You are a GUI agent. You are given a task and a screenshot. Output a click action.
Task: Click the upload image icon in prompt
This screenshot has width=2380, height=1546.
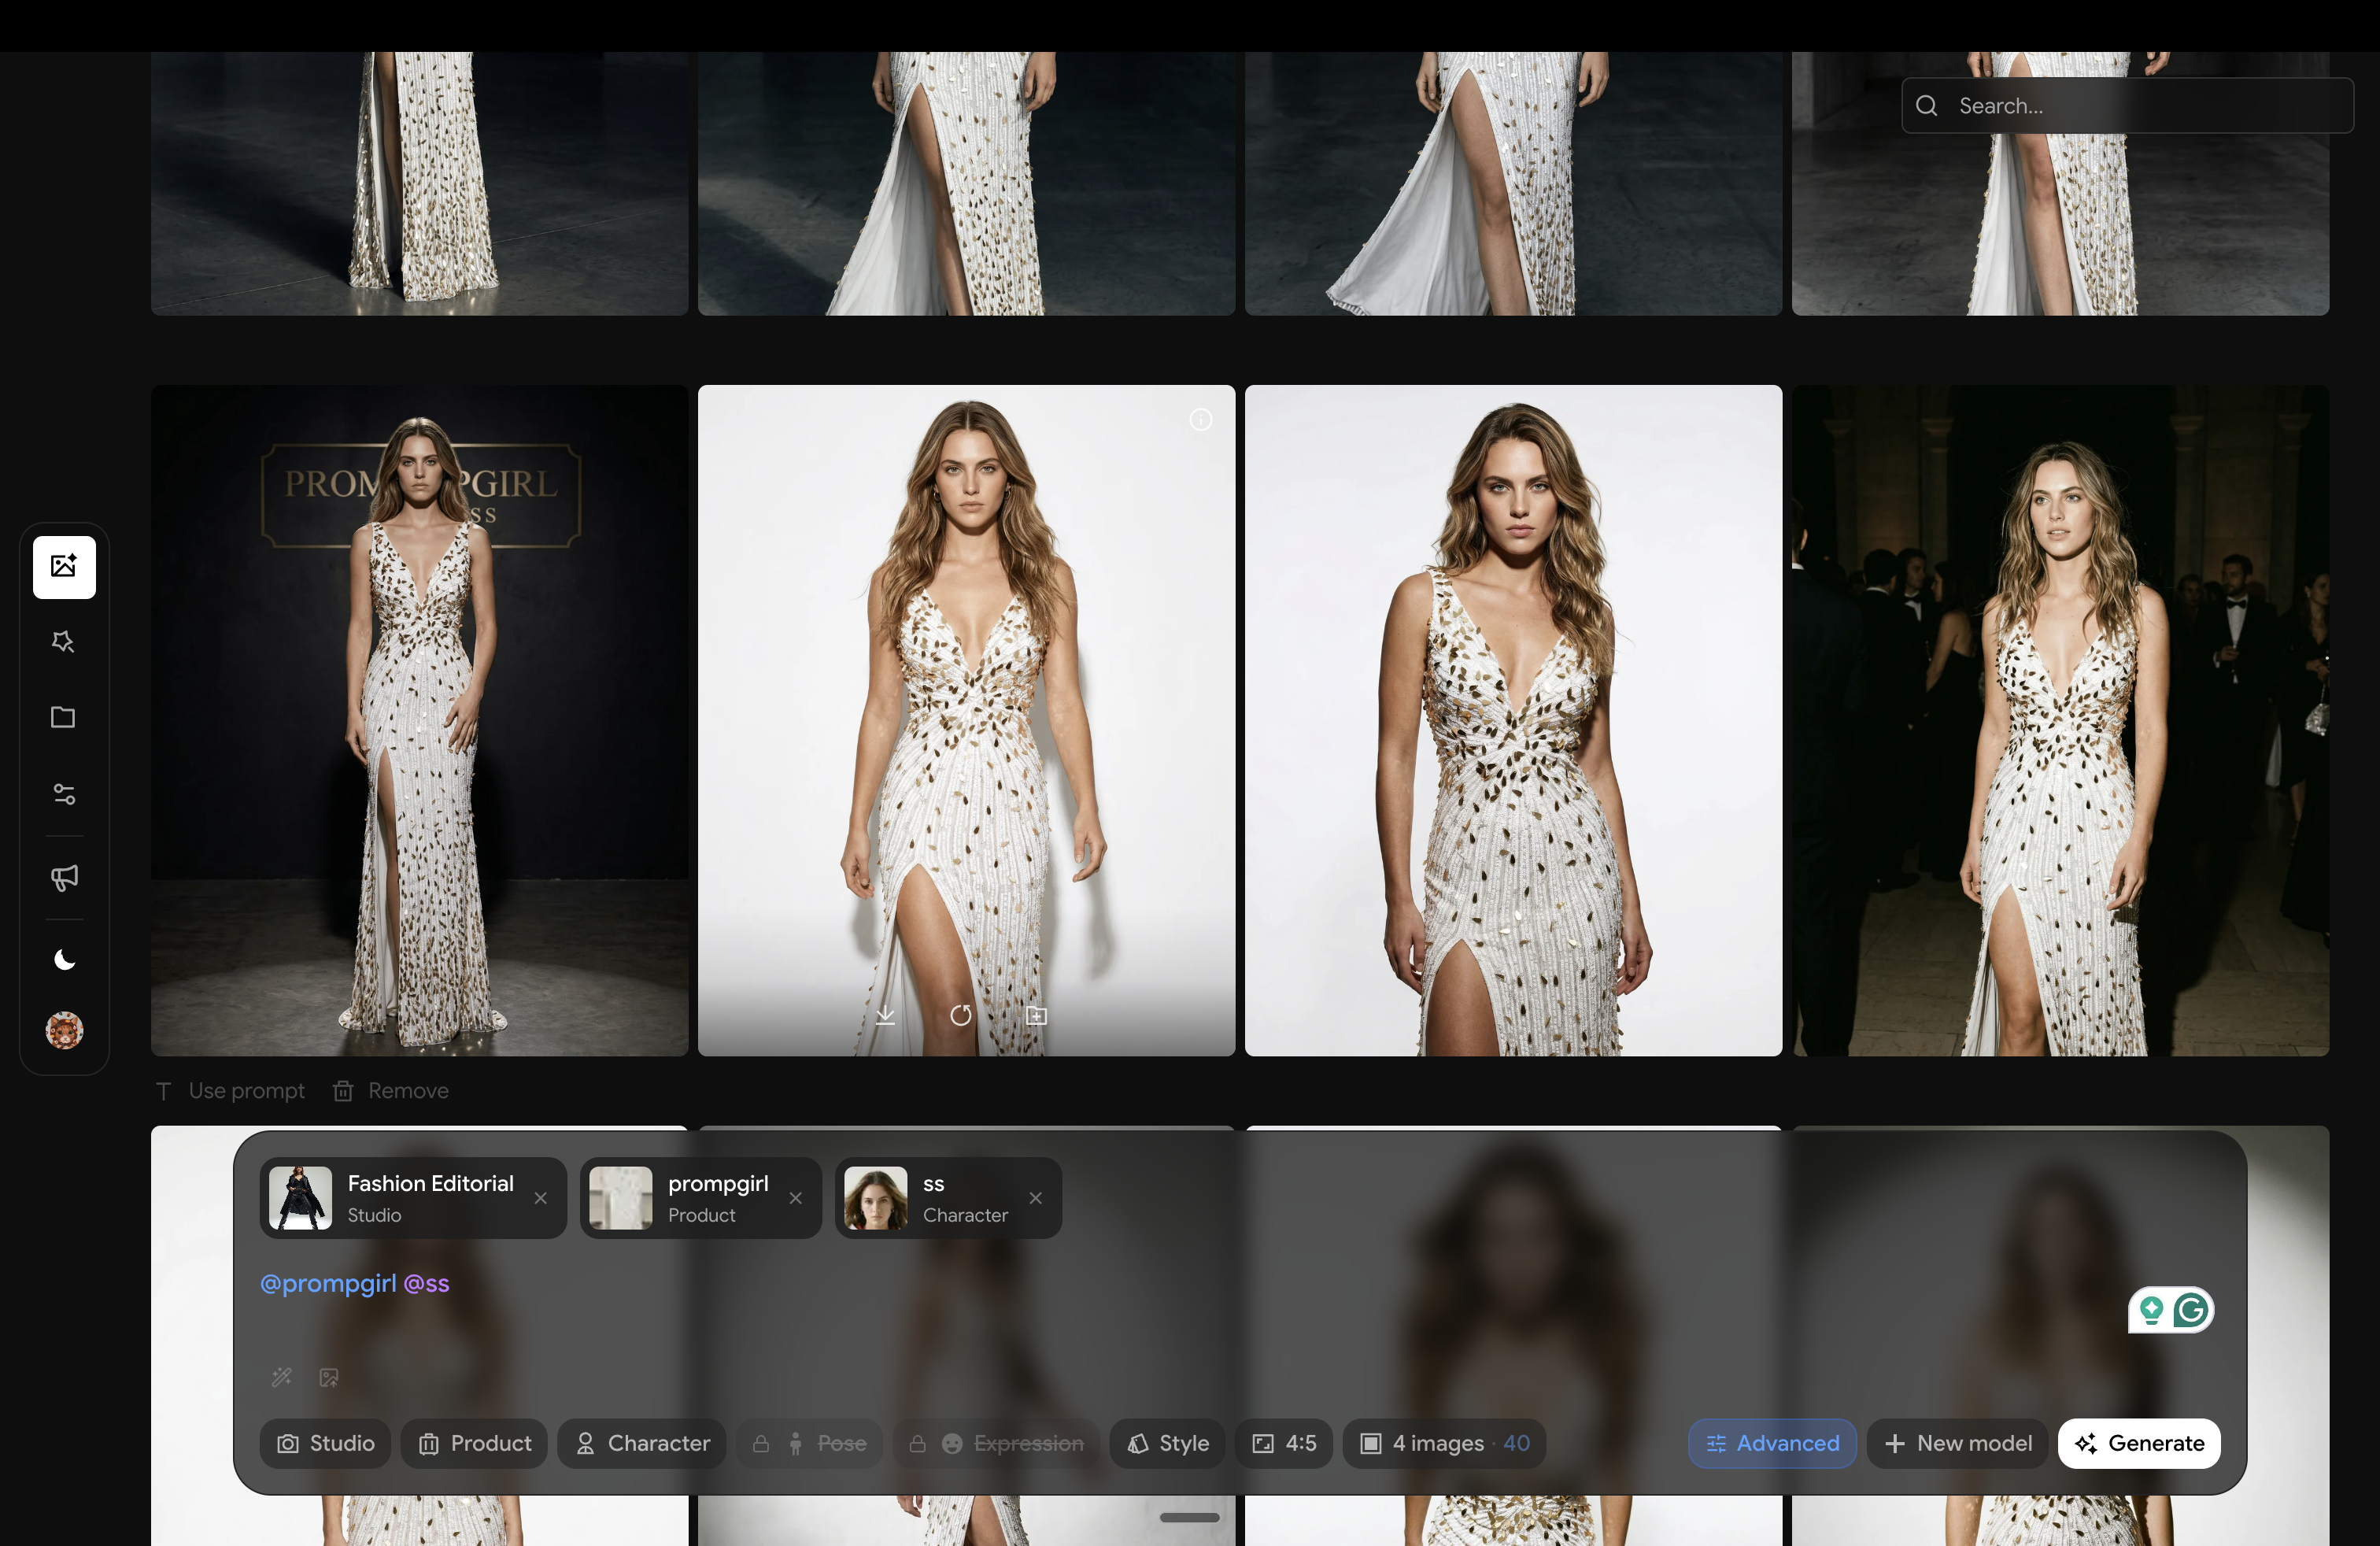tap(329, 1377)
